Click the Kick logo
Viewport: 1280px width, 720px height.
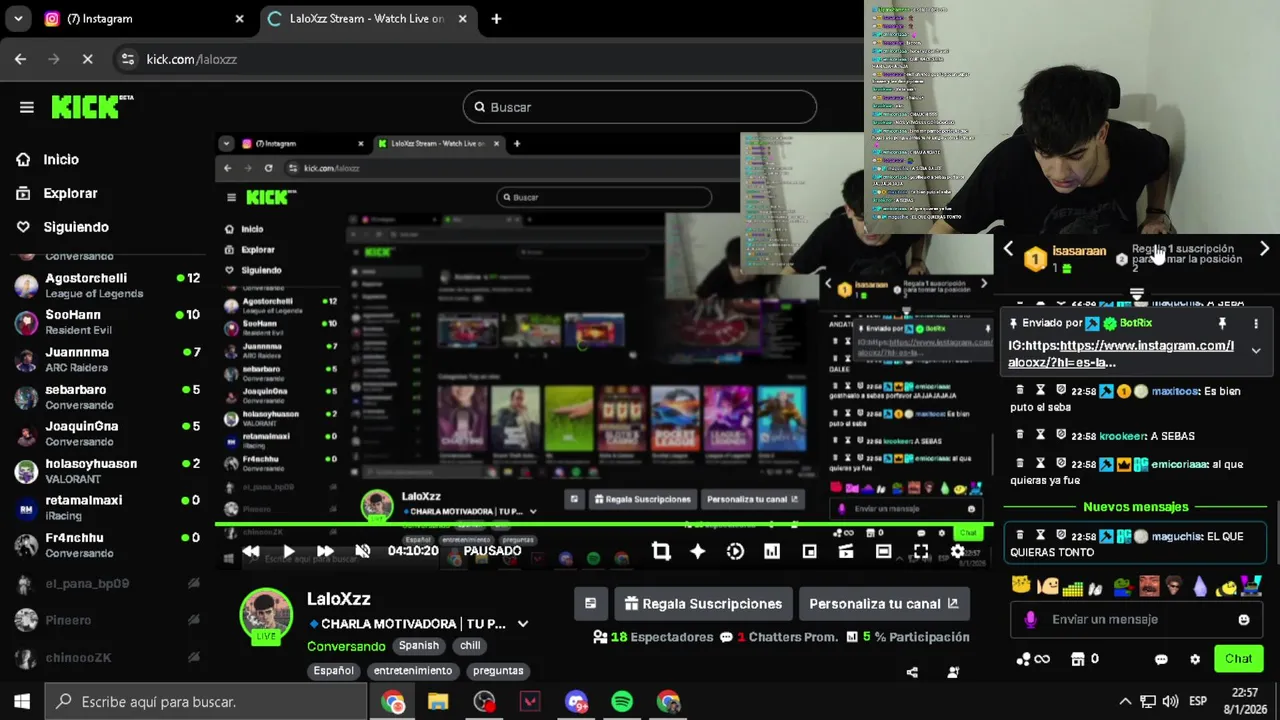(x=92, y=107)
